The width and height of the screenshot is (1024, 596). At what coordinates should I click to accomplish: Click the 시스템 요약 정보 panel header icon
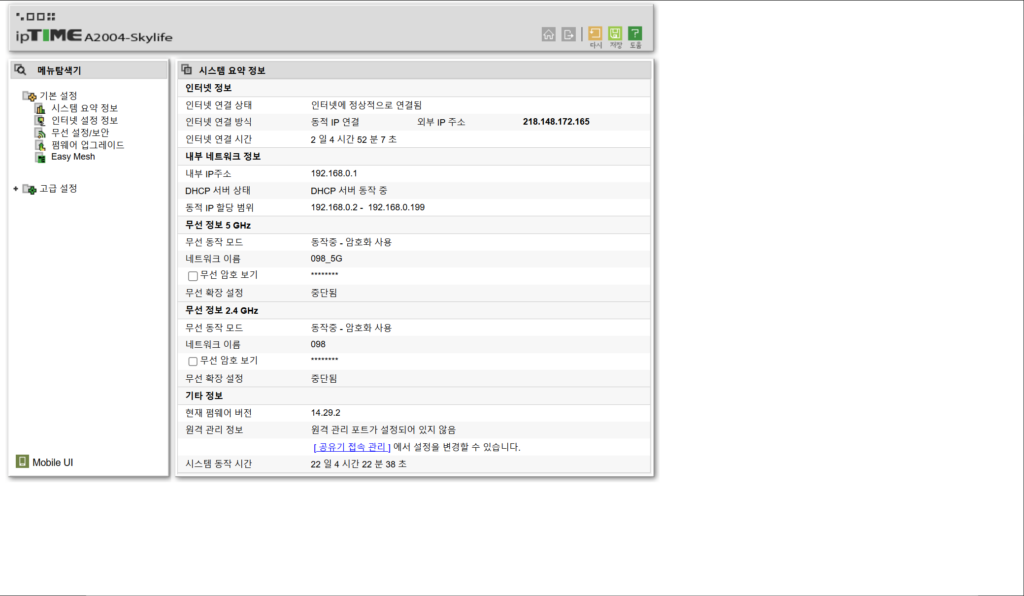point(187,70)
